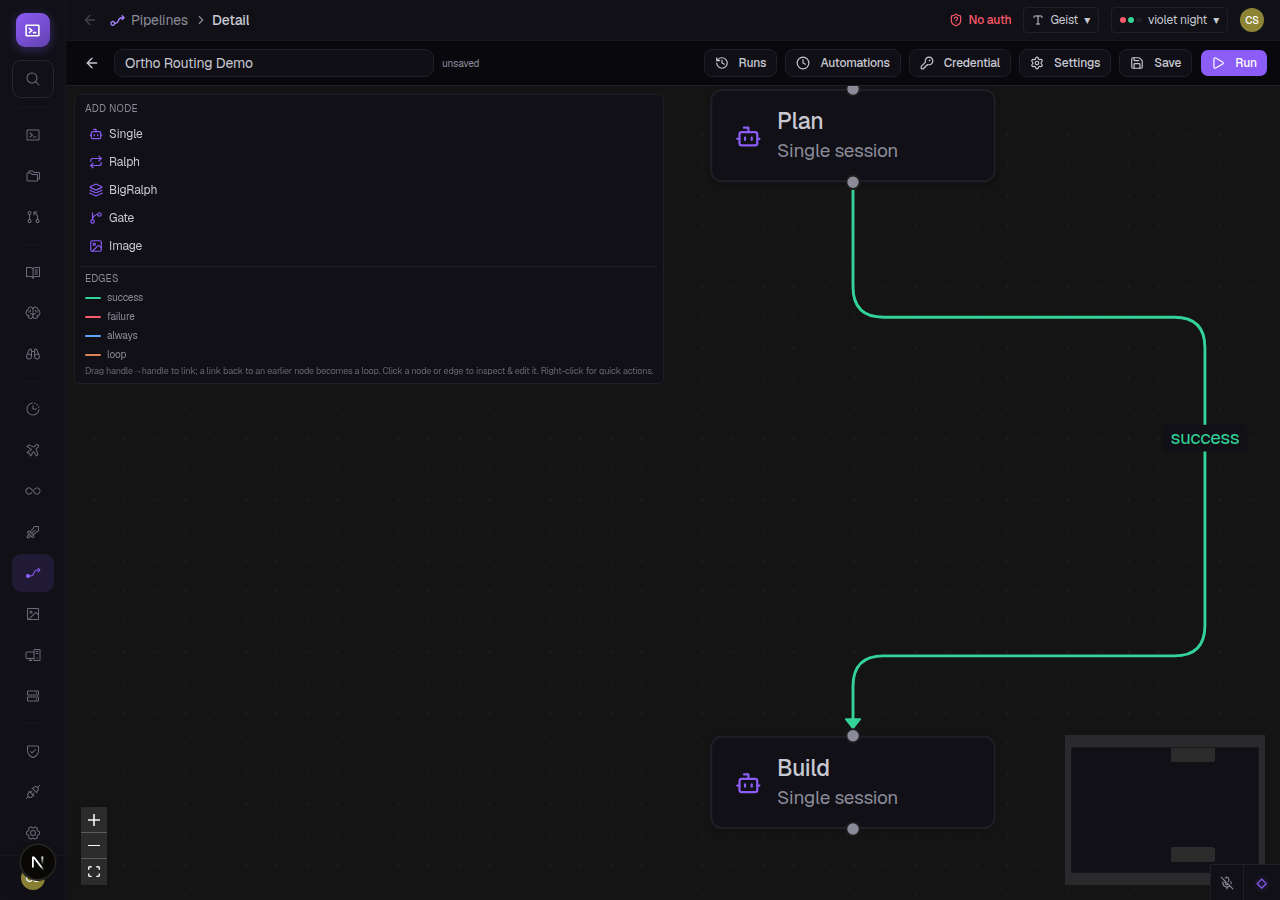The image size is (1280, 900).
Task: Zoom out on the canvas
Action: click(x=94, y=846)
